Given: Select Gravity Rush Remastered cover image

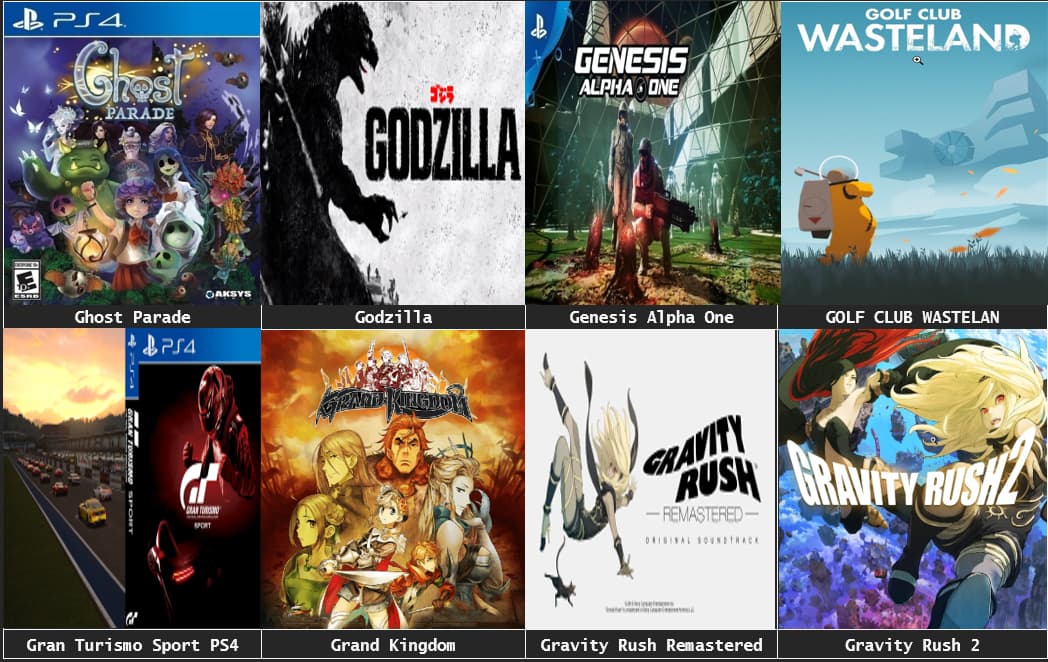Looking at the screenshot, I should 651,478.
